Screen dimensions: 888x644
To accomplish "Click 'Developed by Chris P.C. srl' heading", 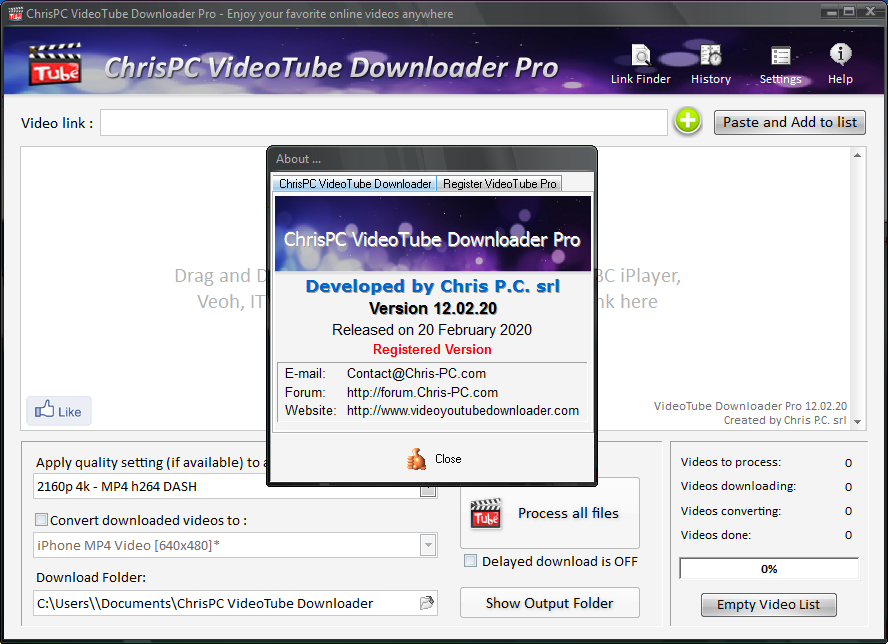I will pos(433,286).
